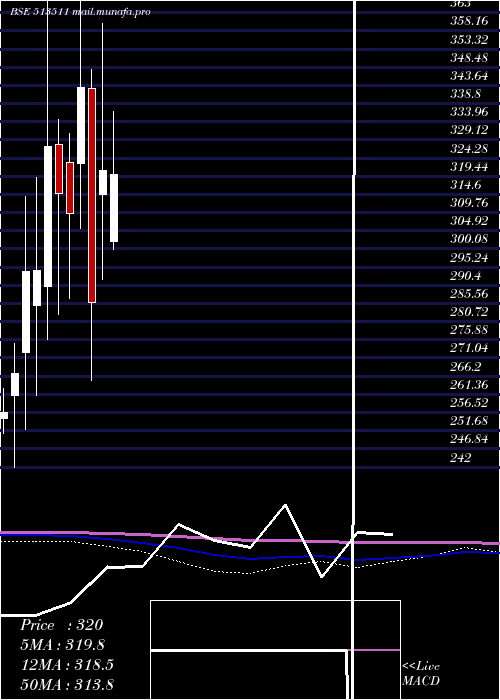Click the tallest red candlestick body

click(x=92, y=196)
